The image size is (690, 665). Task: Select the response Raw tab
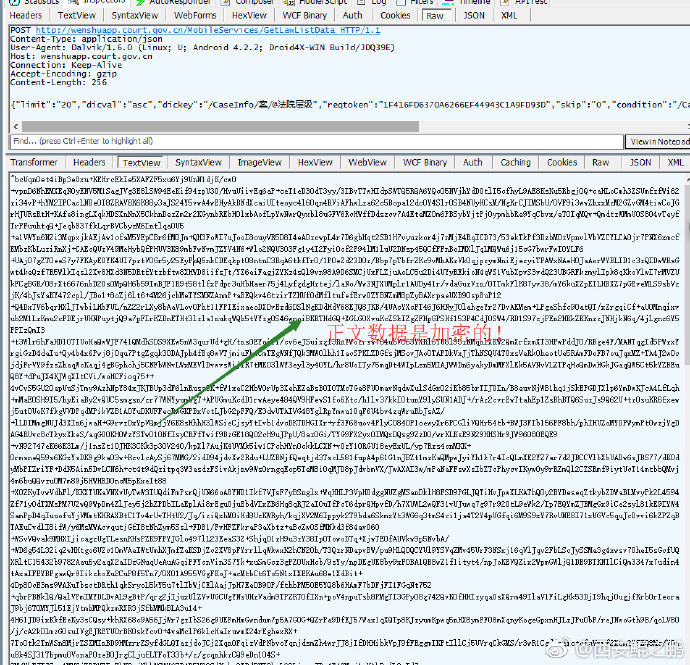click(601, 162)
